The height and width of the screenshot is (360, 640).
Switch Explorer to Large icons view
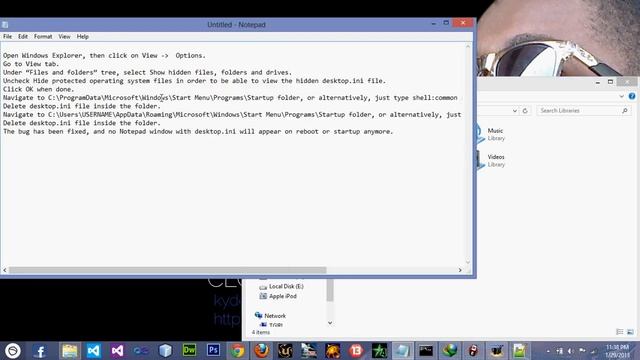tap(630, 332)
